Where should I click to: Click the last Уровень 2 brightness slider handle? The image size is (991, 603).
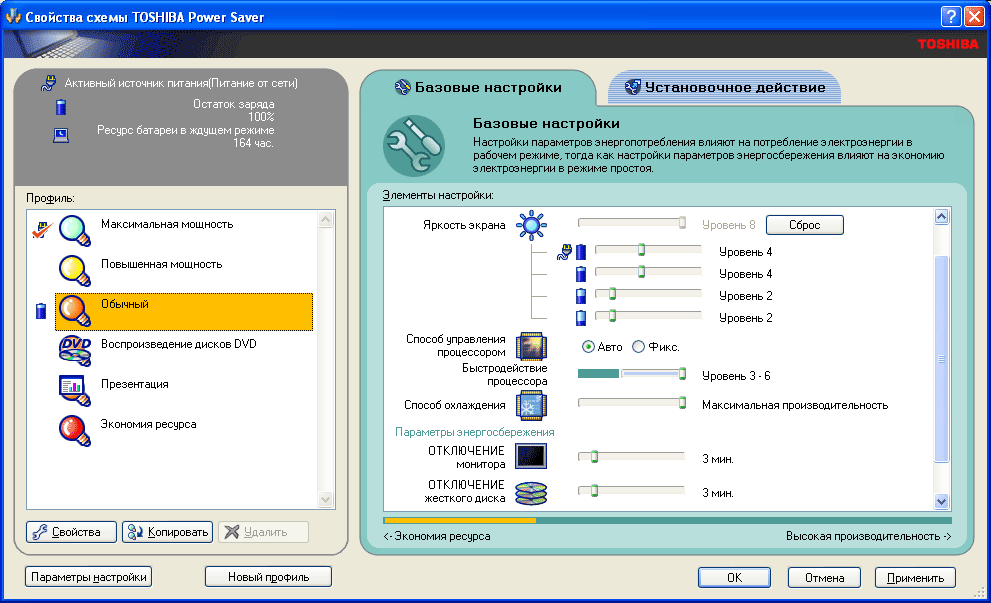click(x=612, y=315)
